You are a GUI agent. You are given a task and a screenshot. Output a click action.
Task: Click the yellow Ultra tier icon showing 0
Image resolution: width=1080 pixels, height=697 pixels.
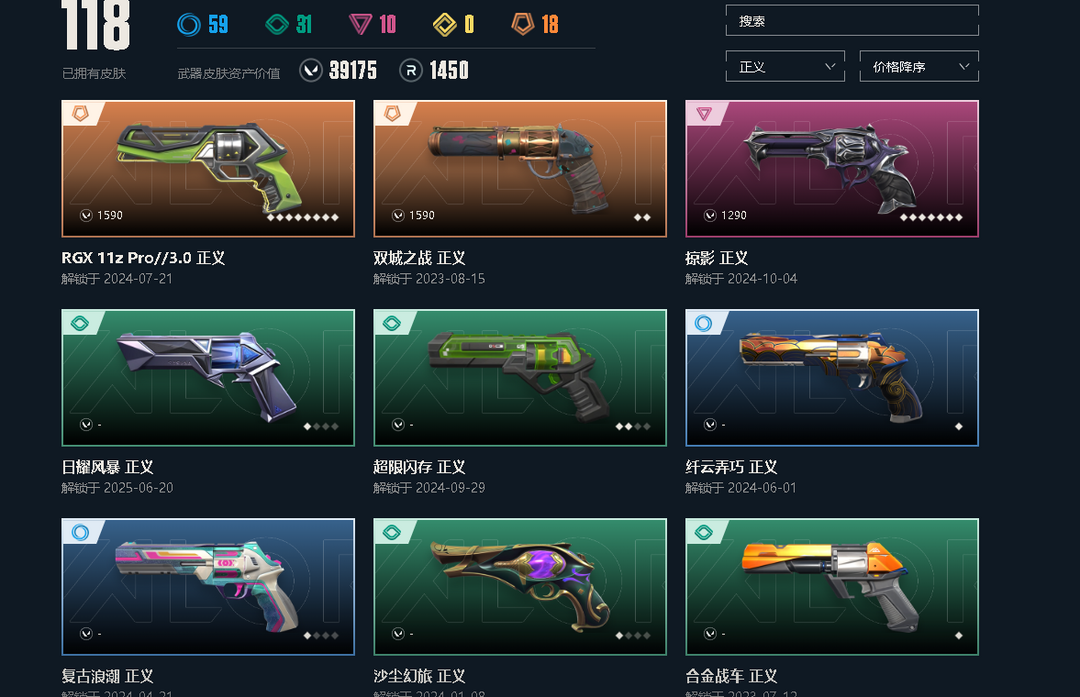point(444,25)
